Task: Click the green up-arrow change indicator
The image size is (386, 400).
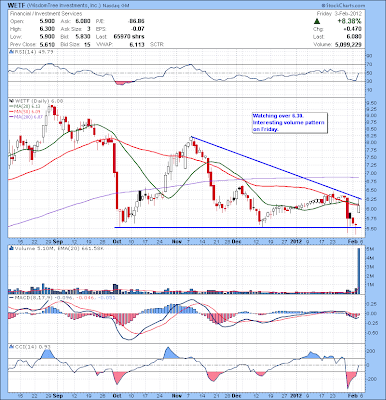Action: tap(317, 21)
